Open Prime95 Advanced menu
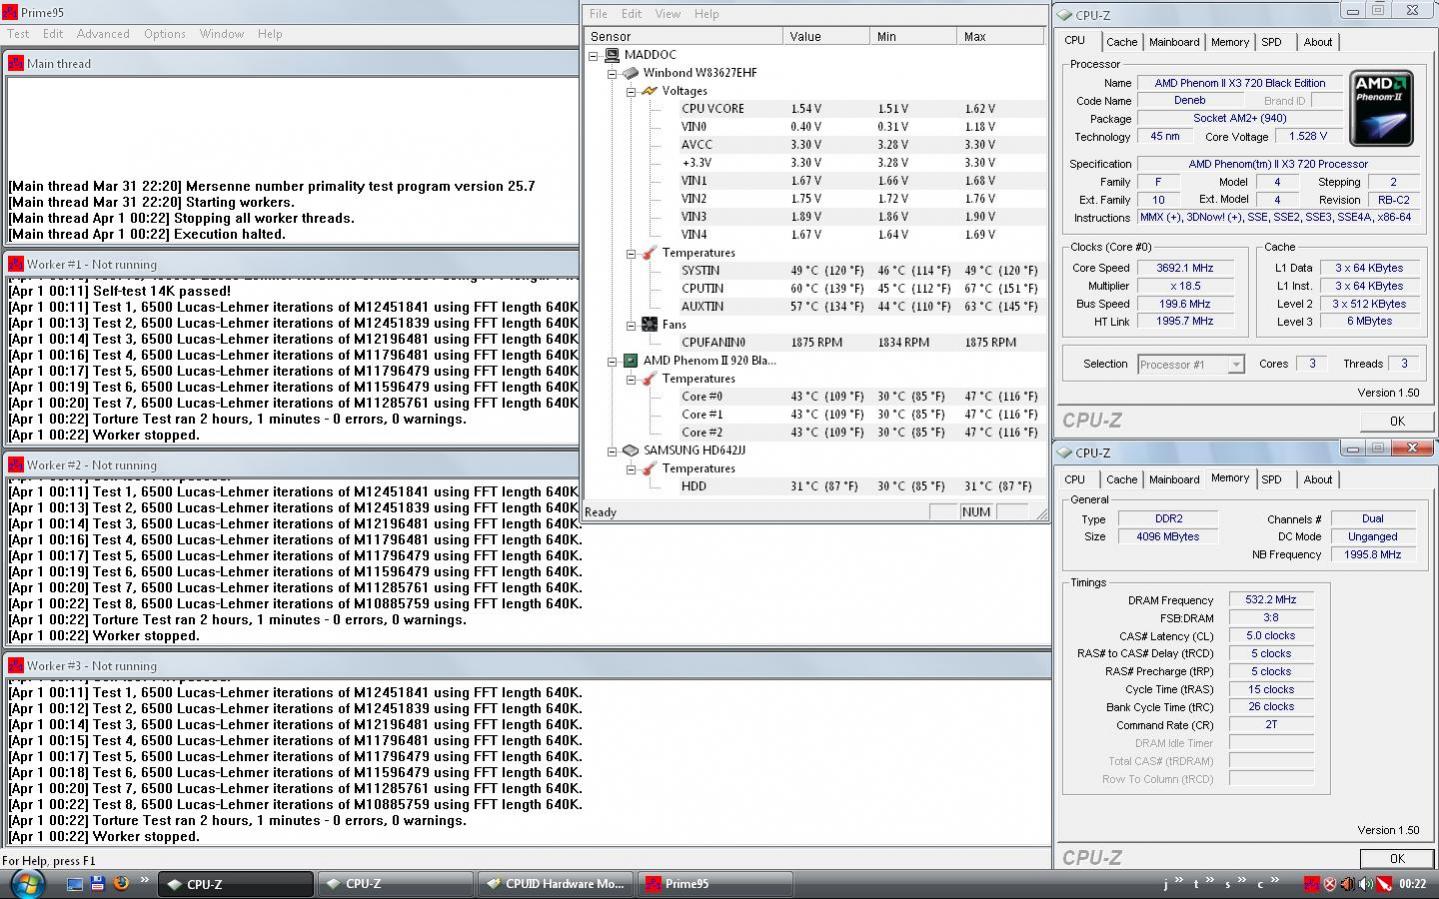The width and height of the screenshot is (1439, 899). coord(103,33)
